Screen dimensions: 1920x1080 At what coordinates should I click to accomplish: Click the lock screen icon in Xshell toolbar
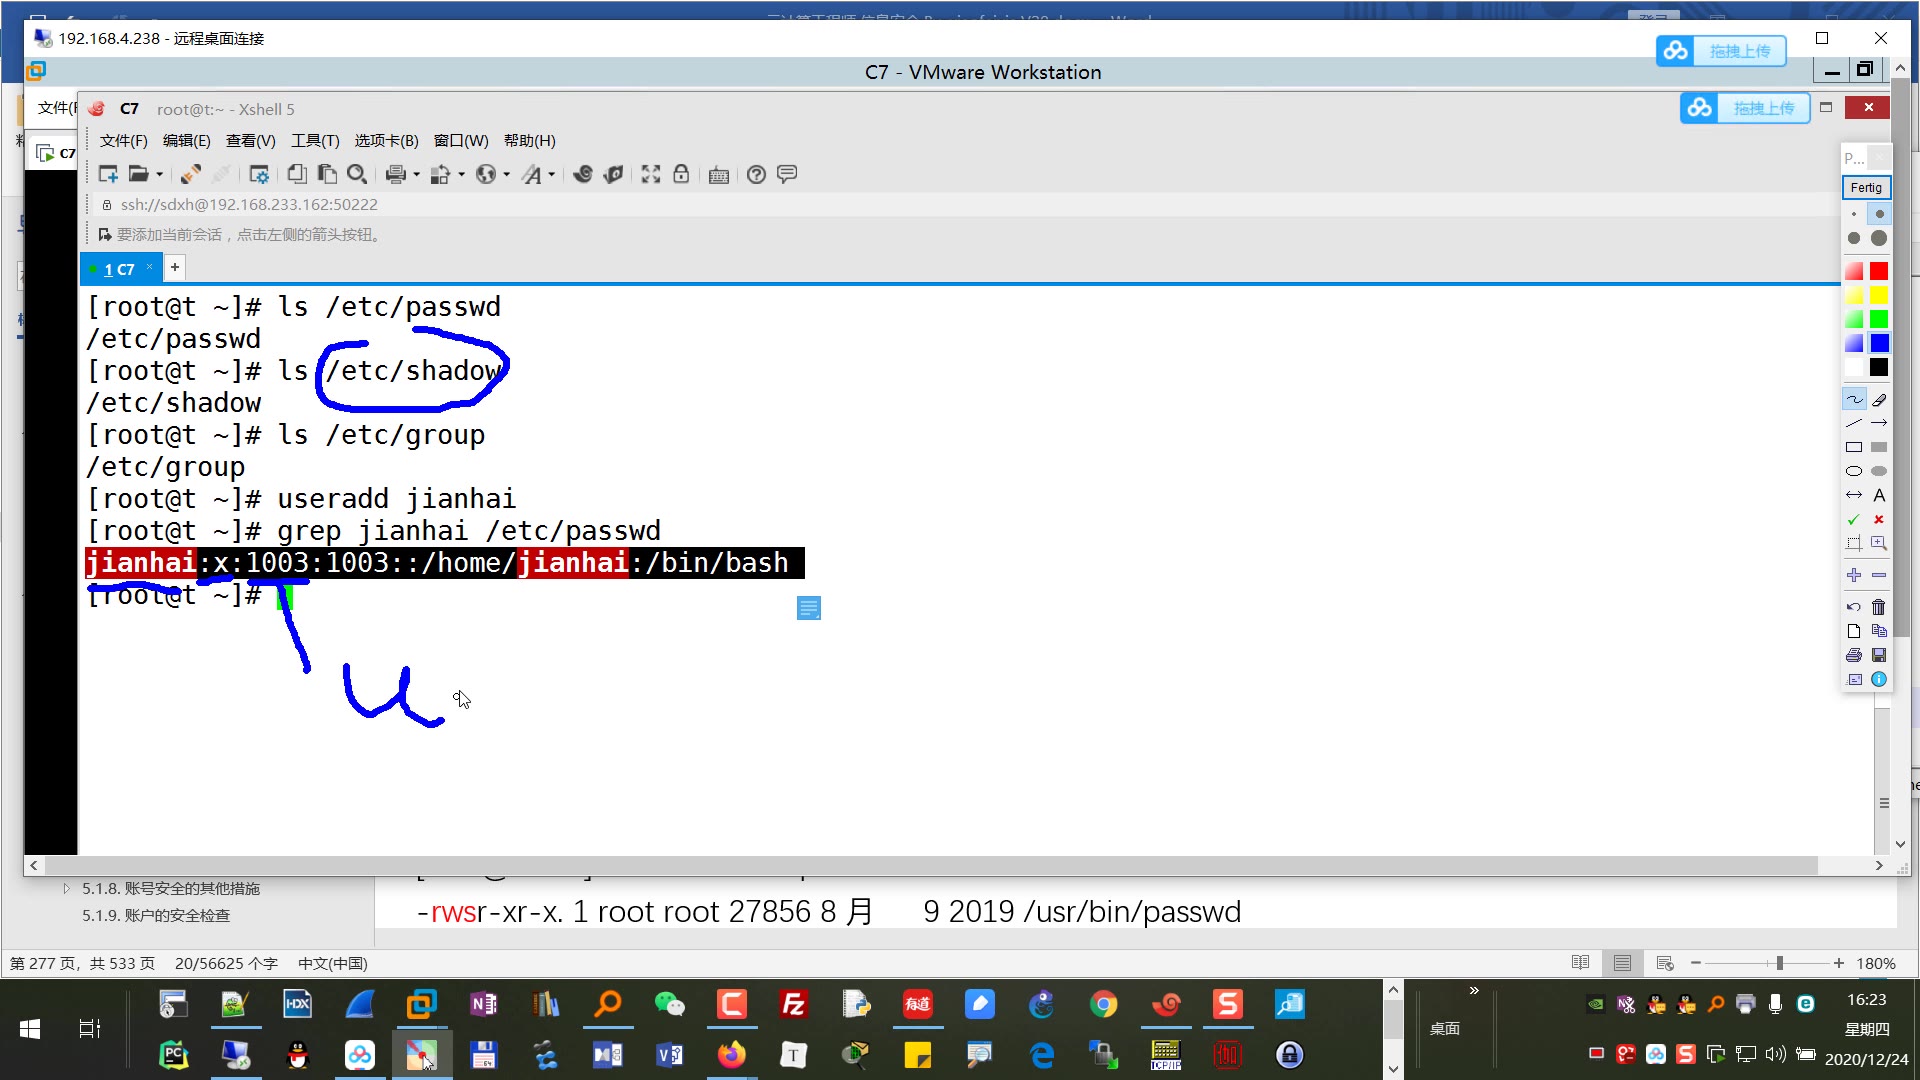point(681,174)
